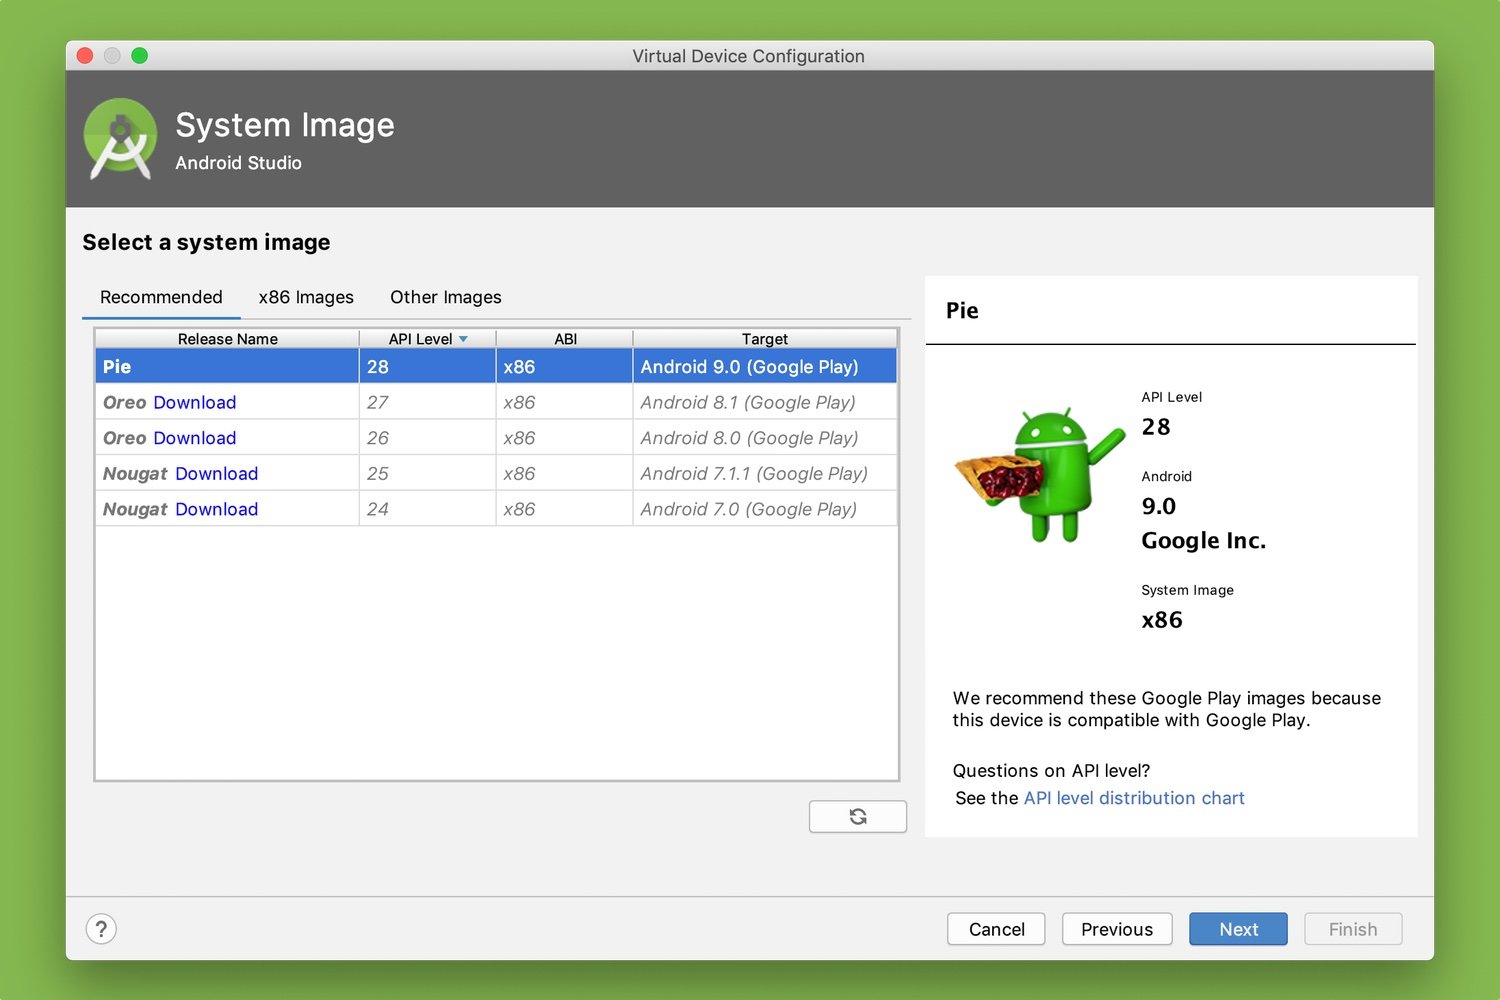Open help with the question mark icon
Viewport: 1500px width, 1000px height.
101,929
